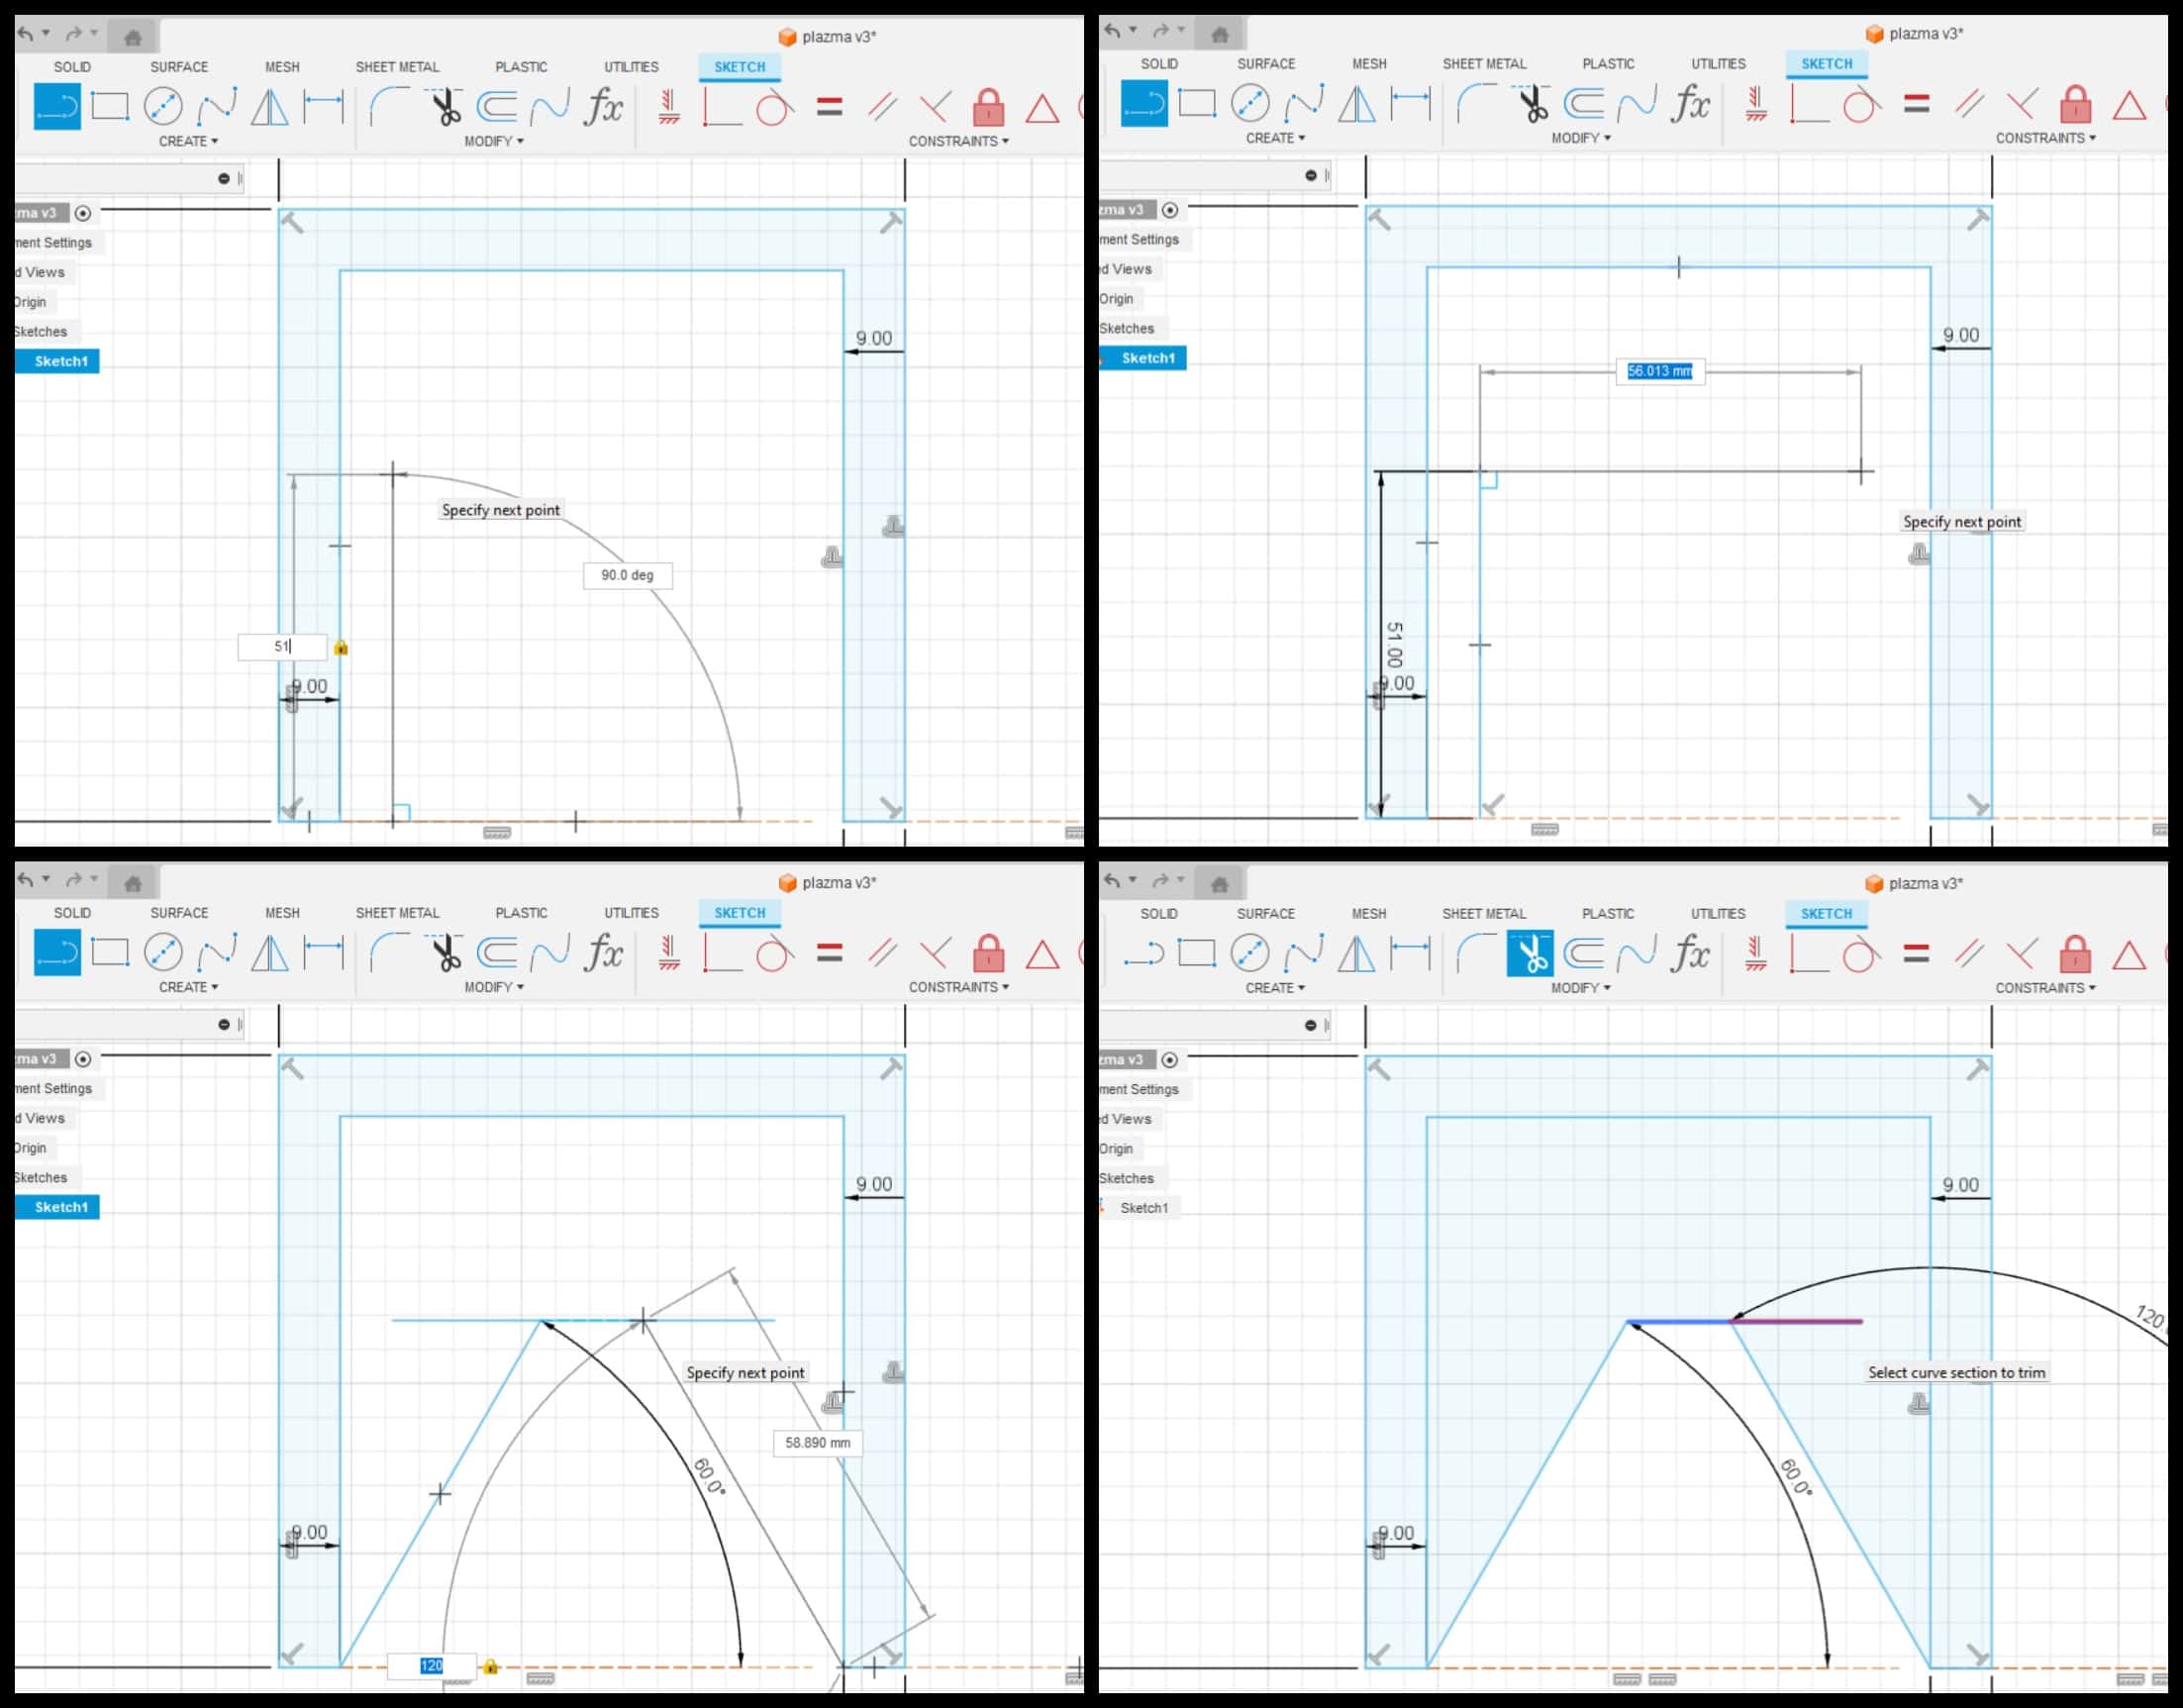Open CREATE dropdown in top-left panel
Image resolution: width=2183 pixels, height=1708 pixels.
tap(188, 141)
